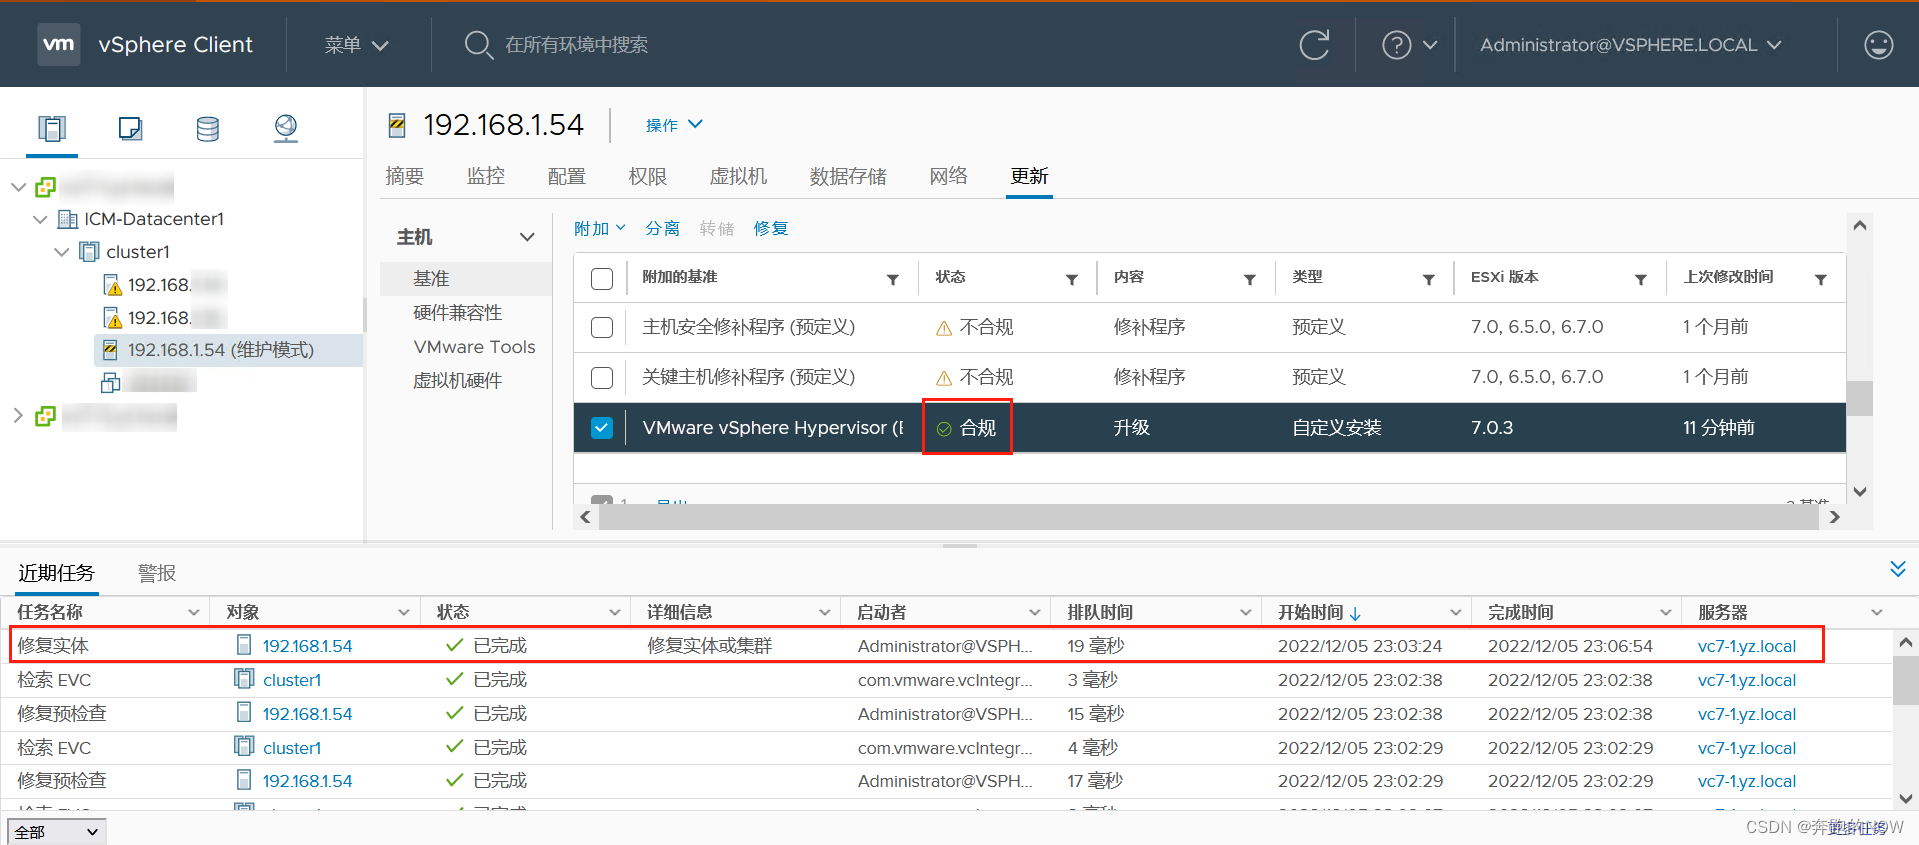Open the cluster1 link in first 检索 EVC row
The image size is (1919, 845).
point(292,680)
